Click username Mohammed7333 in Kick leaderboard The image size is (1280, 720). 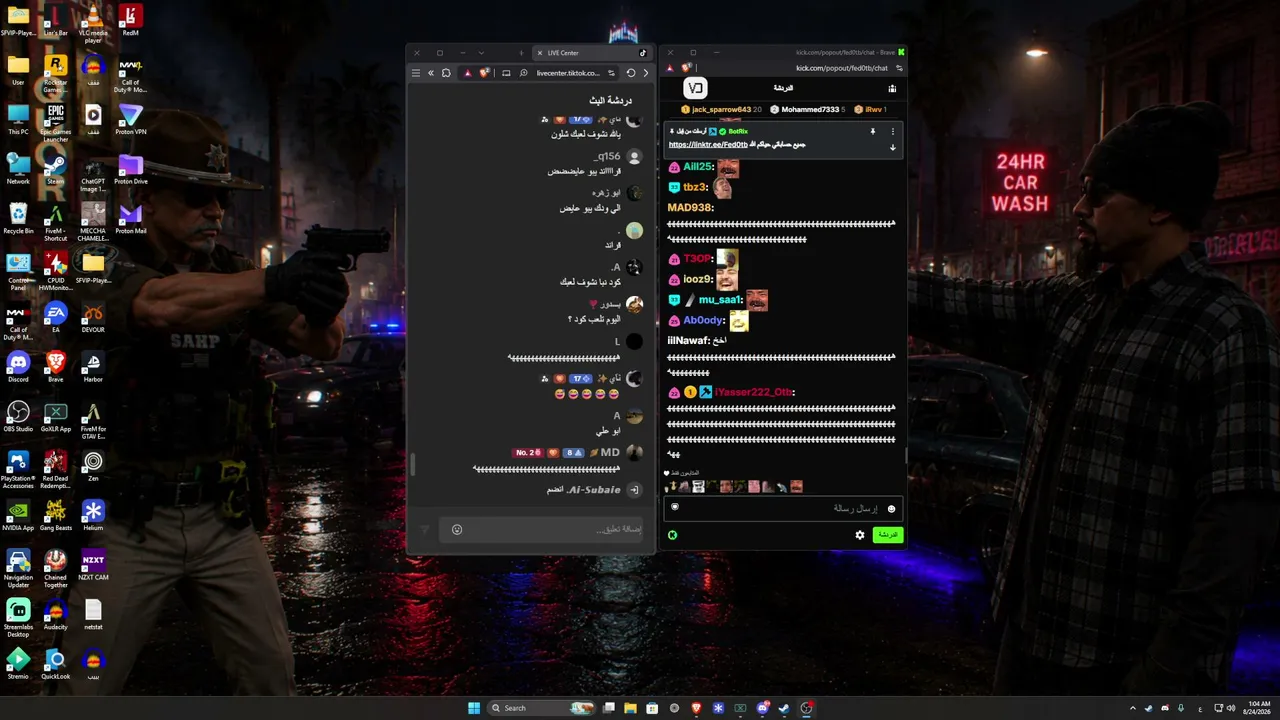coord(810,109)
